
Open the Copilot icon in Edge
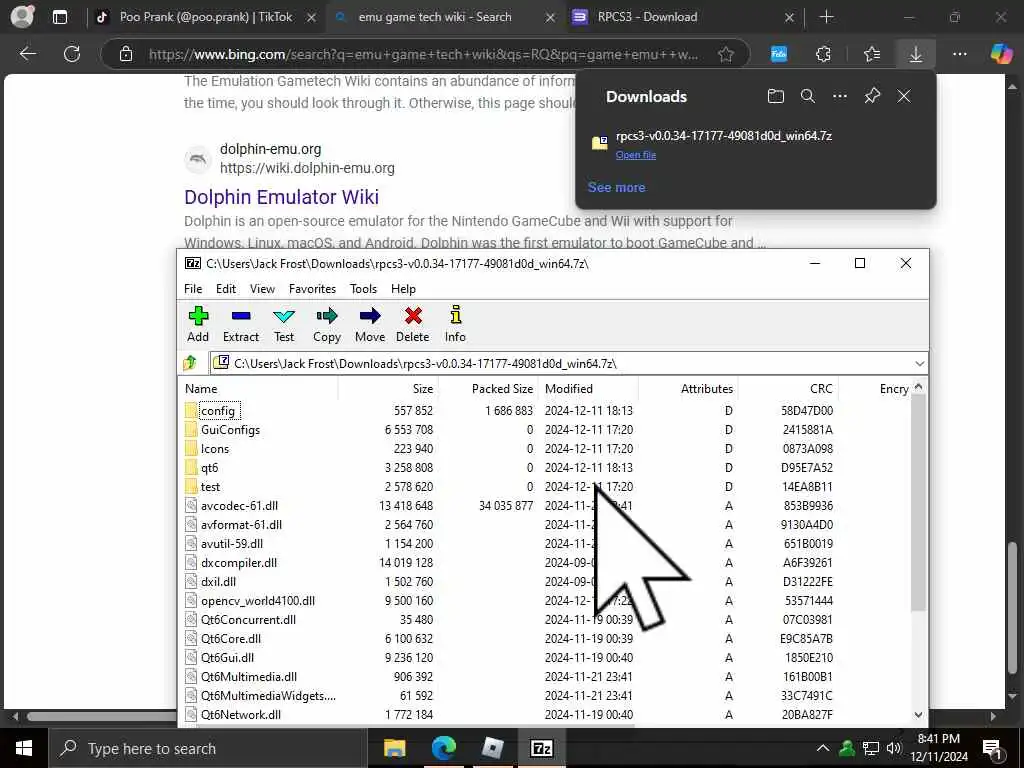pyautogui.click(x=1000, y=54)
